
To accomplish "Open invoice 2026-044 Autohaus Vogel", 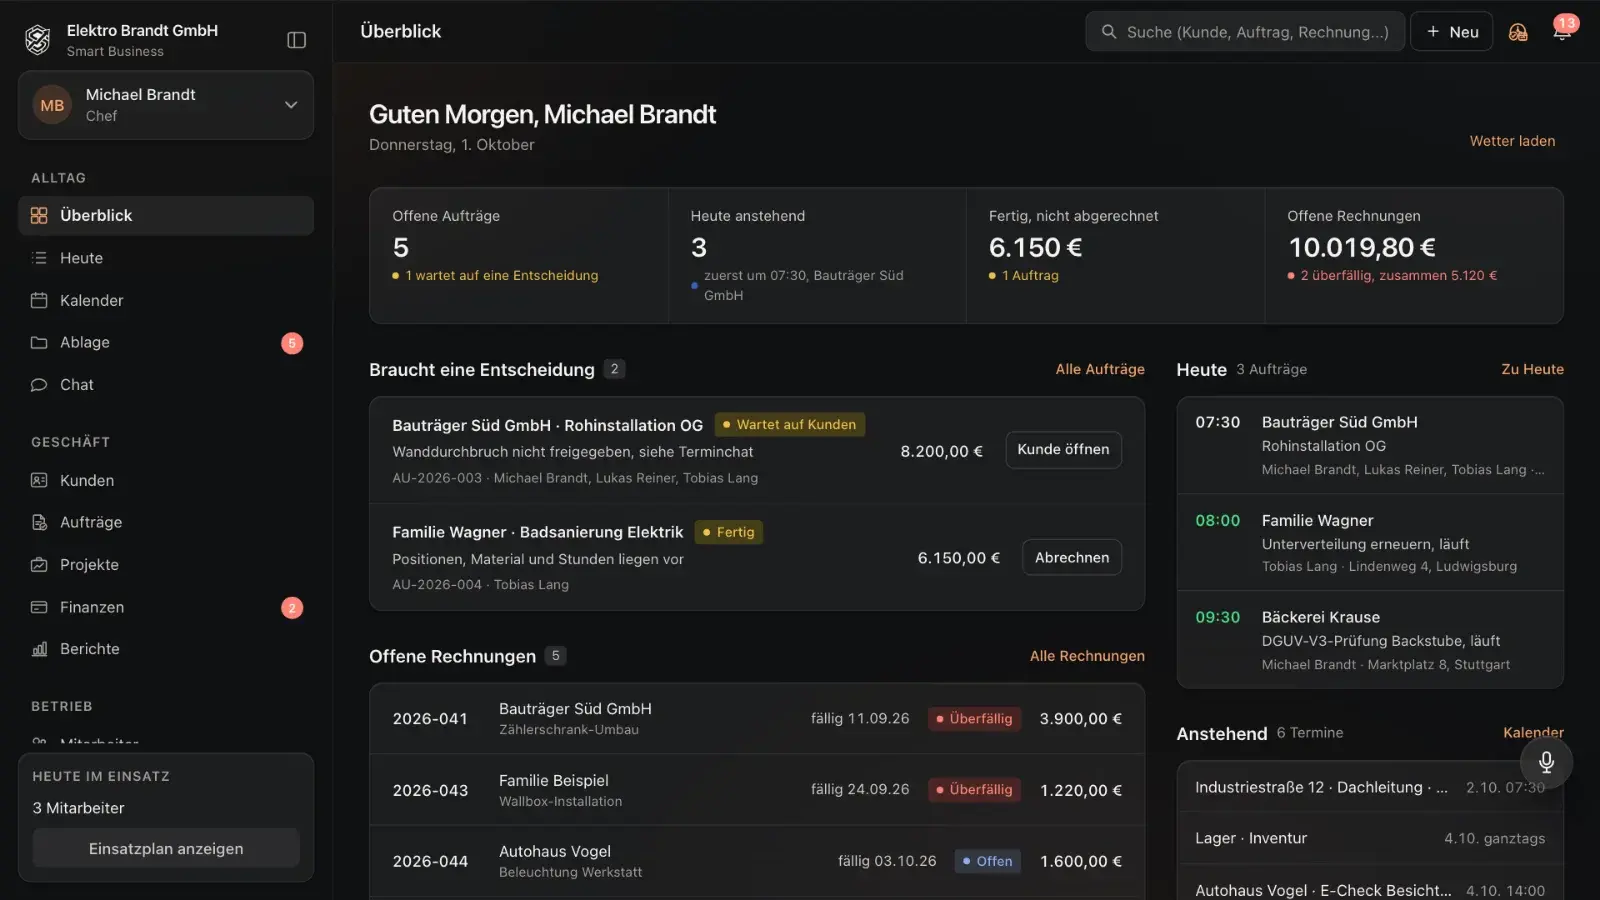I will tap(757, 861).
